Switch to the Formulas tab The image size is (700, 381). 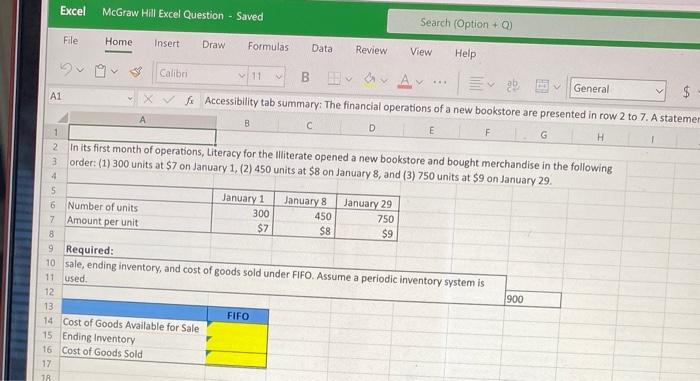pos(268,46)
